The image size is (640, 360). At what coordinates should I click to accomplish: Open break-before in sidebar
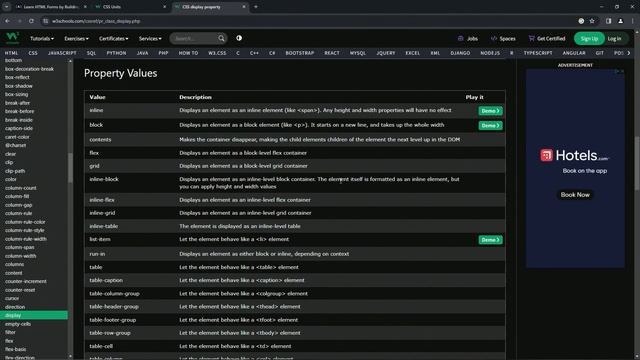[20, 111]
